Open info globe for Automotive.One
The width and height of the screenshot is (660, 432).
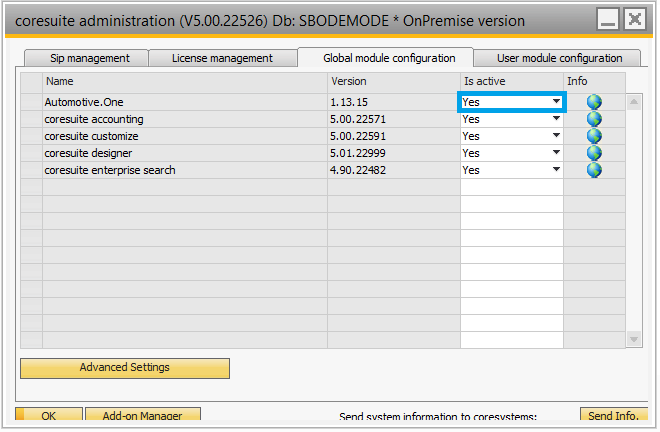594,102
